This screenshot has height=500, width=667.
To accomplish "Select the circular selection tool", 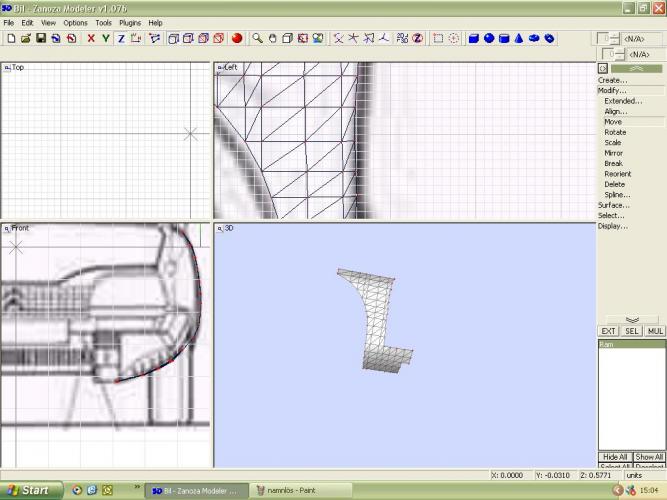I will (453, 39).
